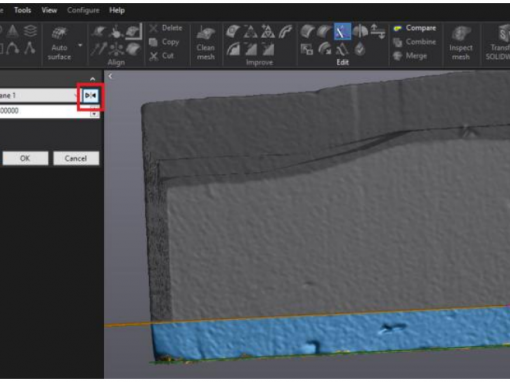
Task: Open the Help menu
Action: (117, 10)
